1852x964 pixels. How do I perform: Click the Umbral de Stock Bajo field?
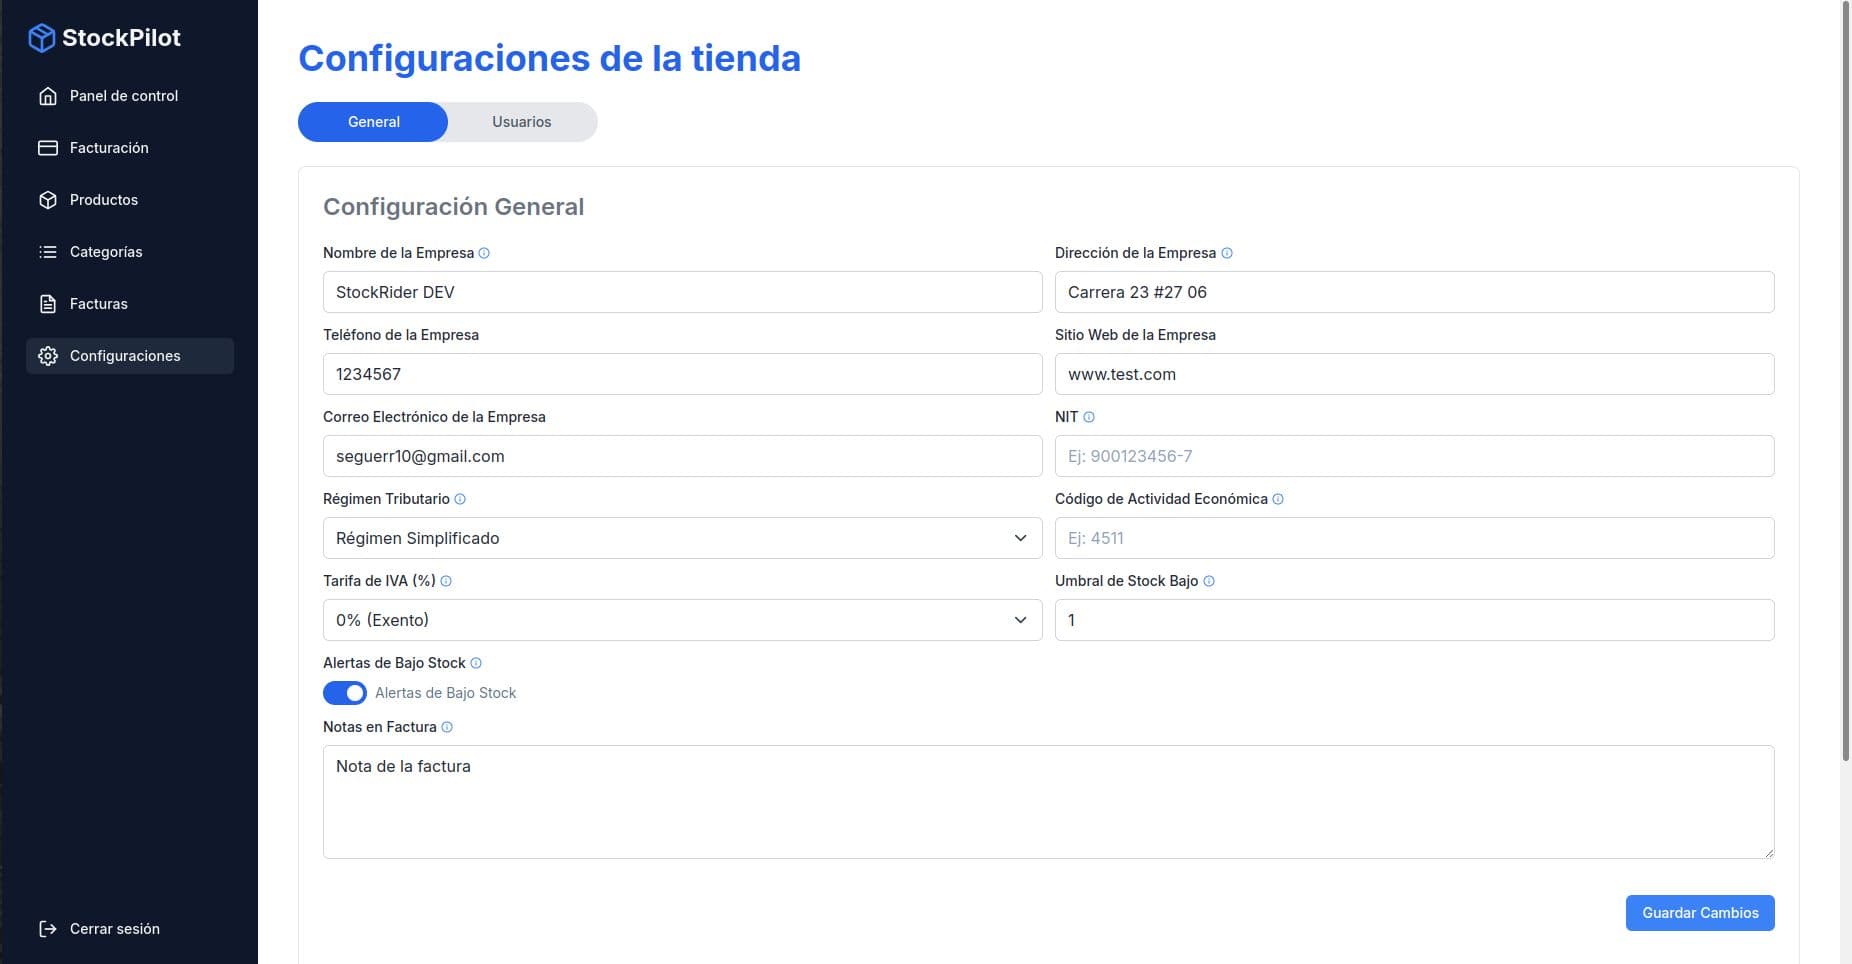[x=1413, y=619]
